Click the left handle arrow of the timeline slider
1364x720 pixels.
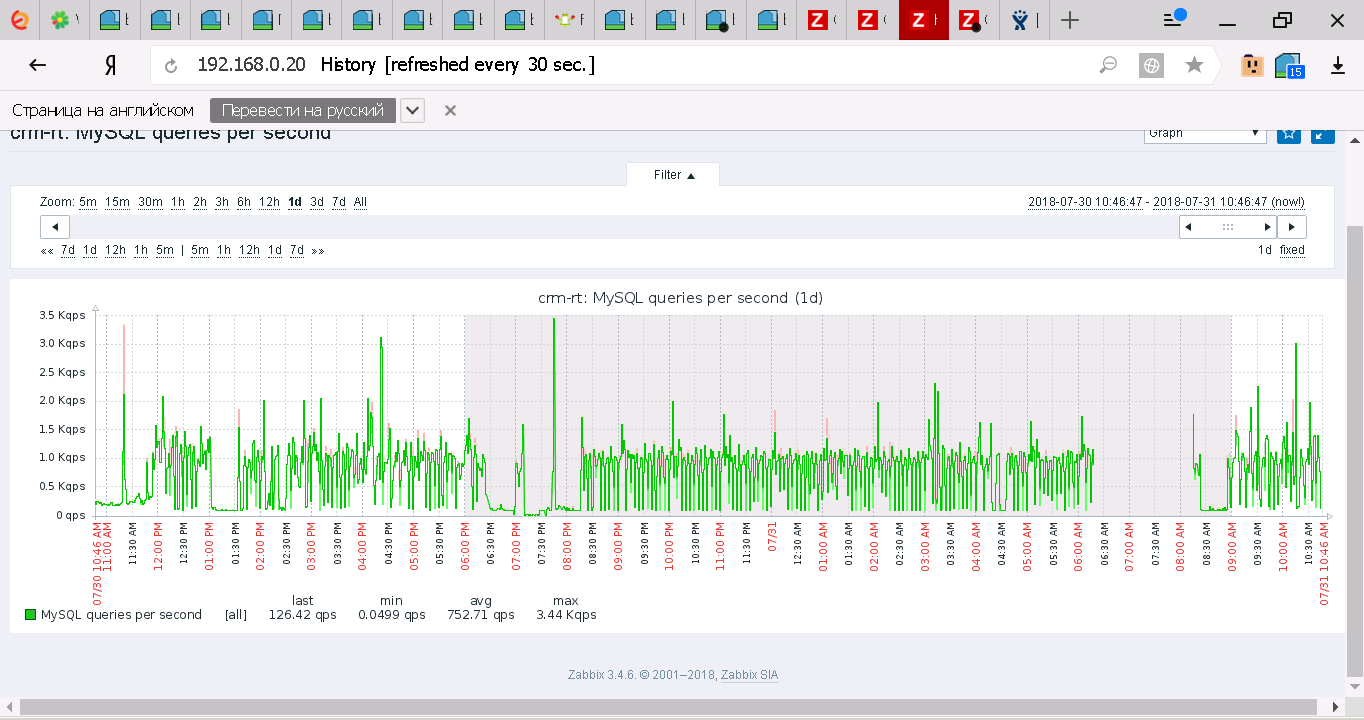1188,227
